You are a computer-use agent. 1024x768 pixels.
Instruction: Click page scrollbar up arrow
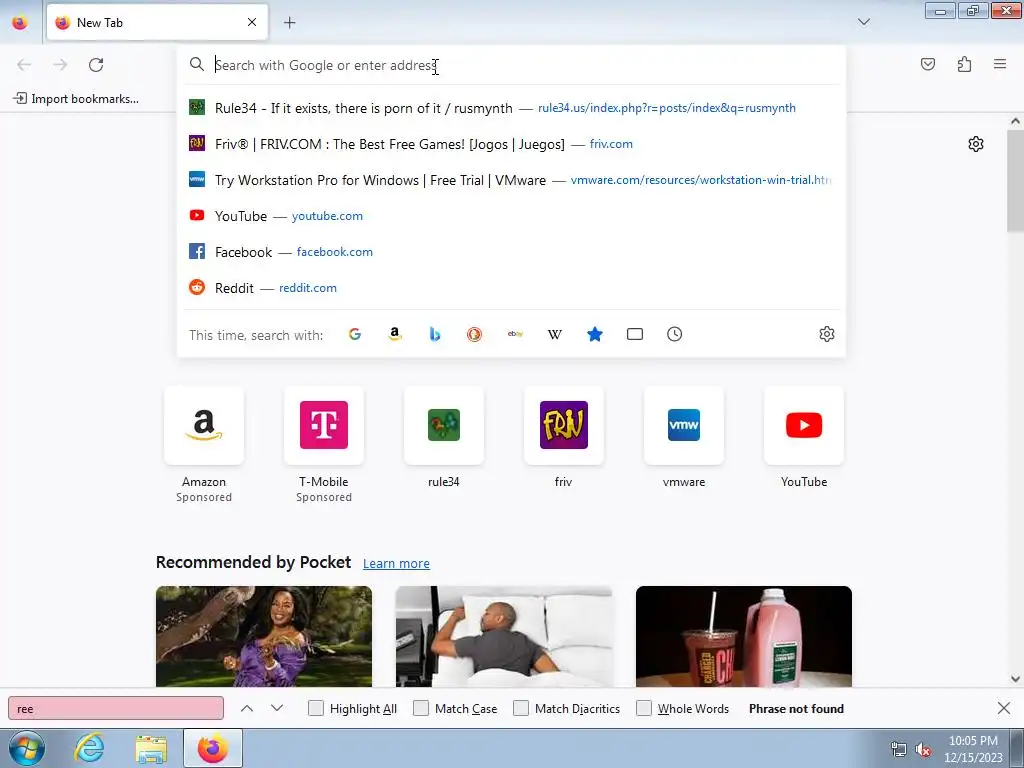click(1015, 121)
